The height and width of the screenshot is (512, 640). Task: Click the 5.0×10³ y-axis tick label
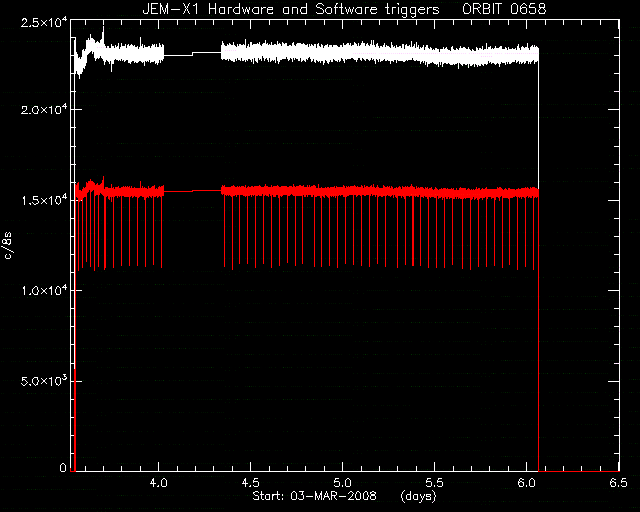pos(44,381)
